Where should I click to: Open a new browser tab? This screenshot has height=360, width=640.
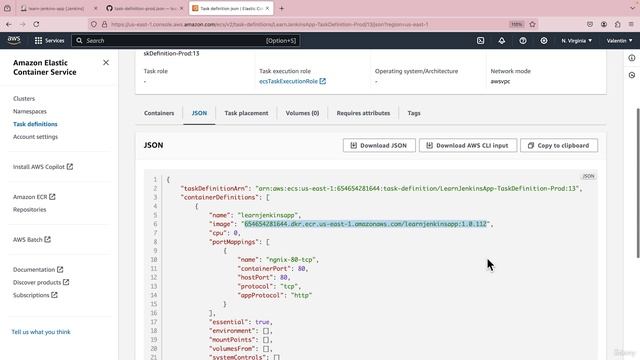tap(281, 8)
